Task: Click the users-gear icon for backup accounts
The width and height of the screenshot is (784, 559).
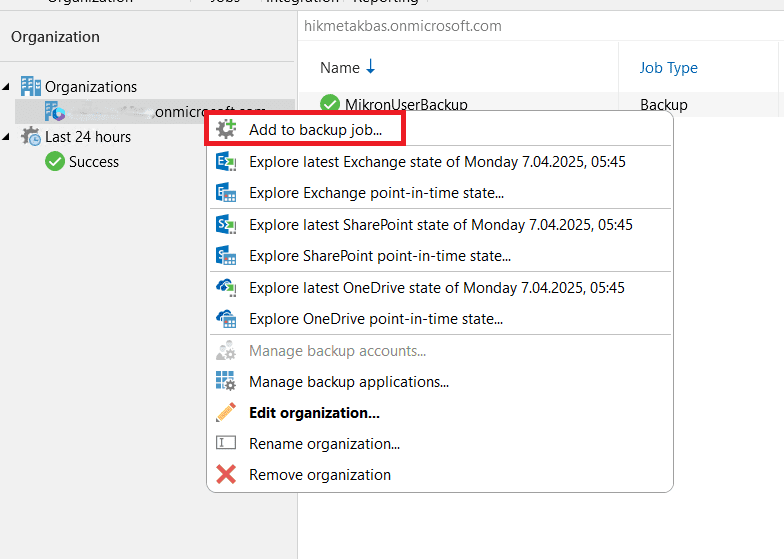Action: click(x=226, y=350)
